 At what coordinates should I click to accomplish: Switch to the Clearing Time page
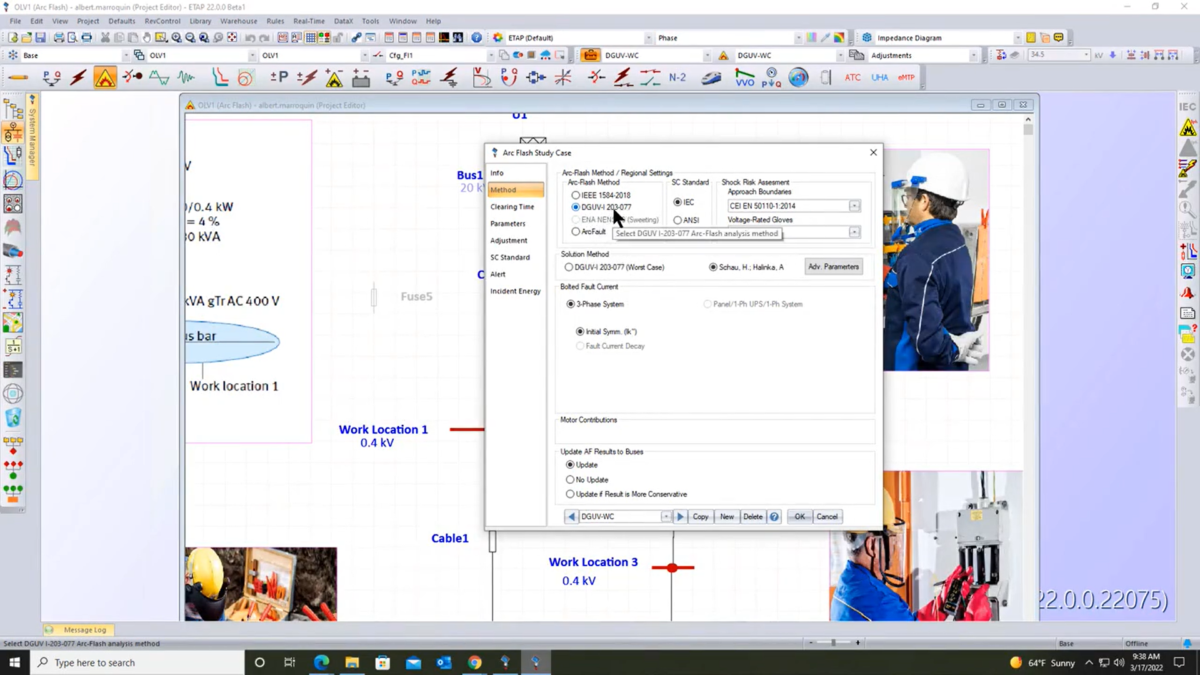pos(512,207)
